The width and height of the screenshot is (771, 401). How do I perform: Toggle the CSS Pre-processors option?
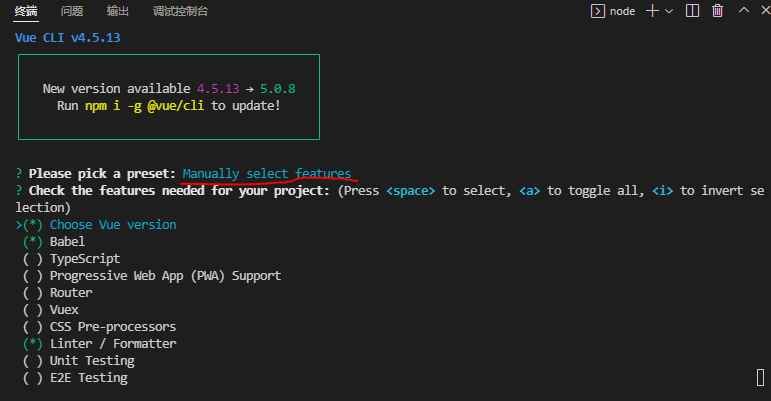point(112,327)
